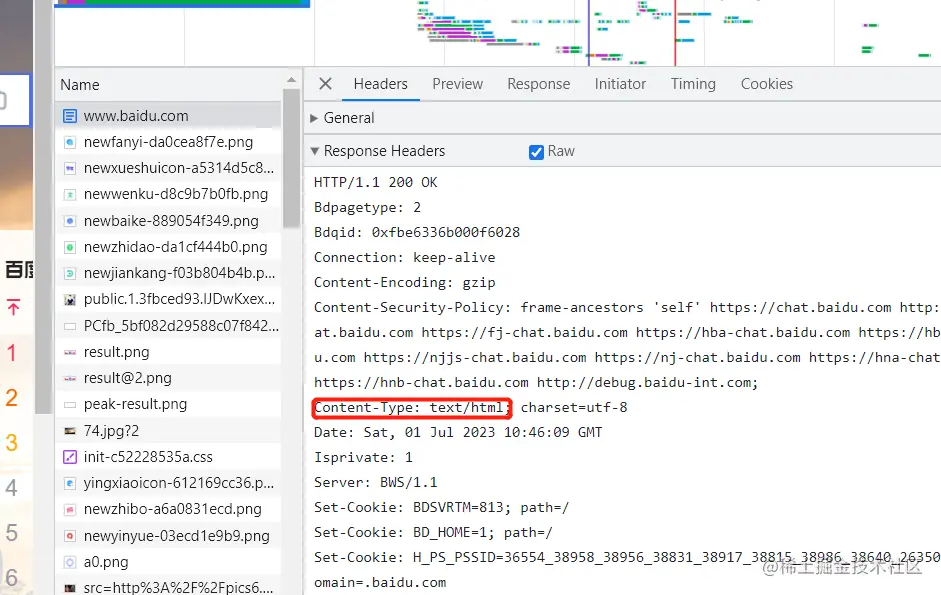Select the peak-result.png request
941x595 pixels.
168,405
